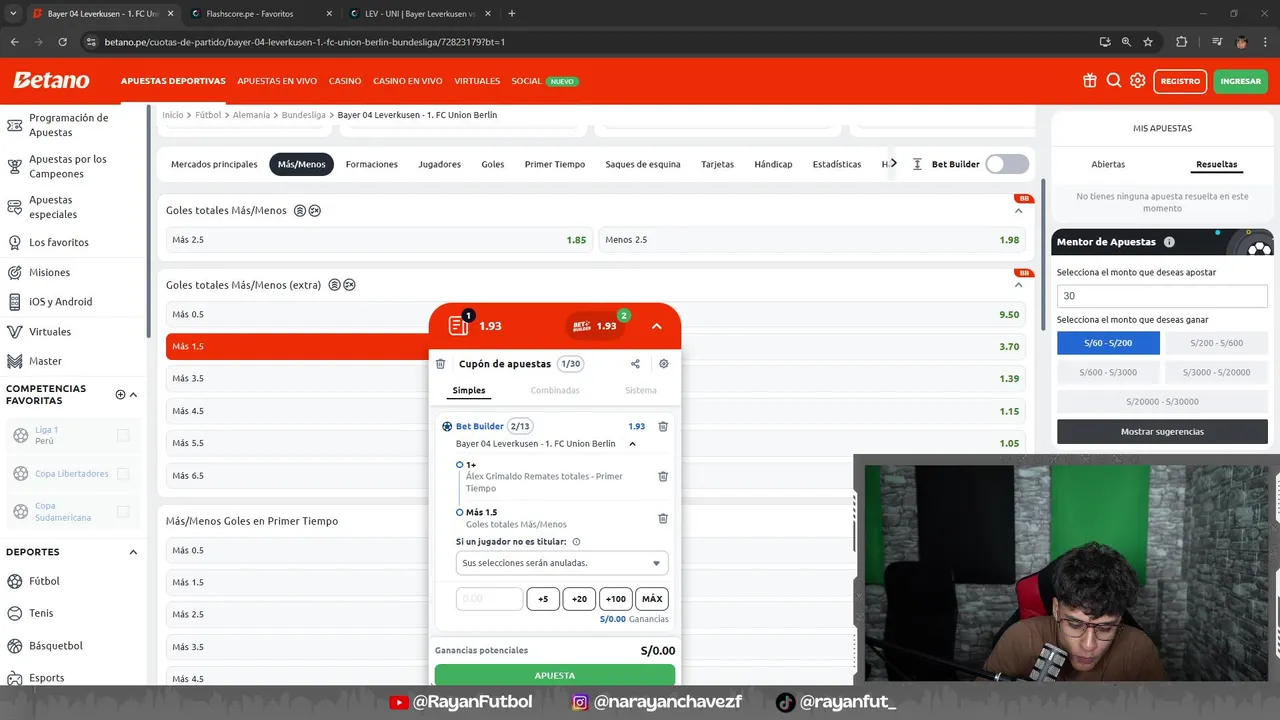The width and height of the screenshot is (1280, 720).
Task: Check the Liga 1 Perú favorite checkbox
Action: tap(123, 435)
